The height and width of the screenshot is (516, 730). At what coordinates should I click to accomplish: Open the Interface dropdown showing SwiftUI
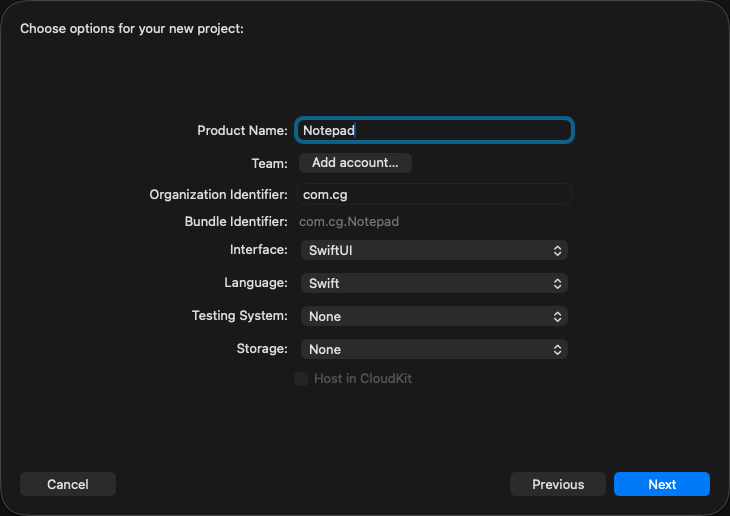(x=434, y=250)
